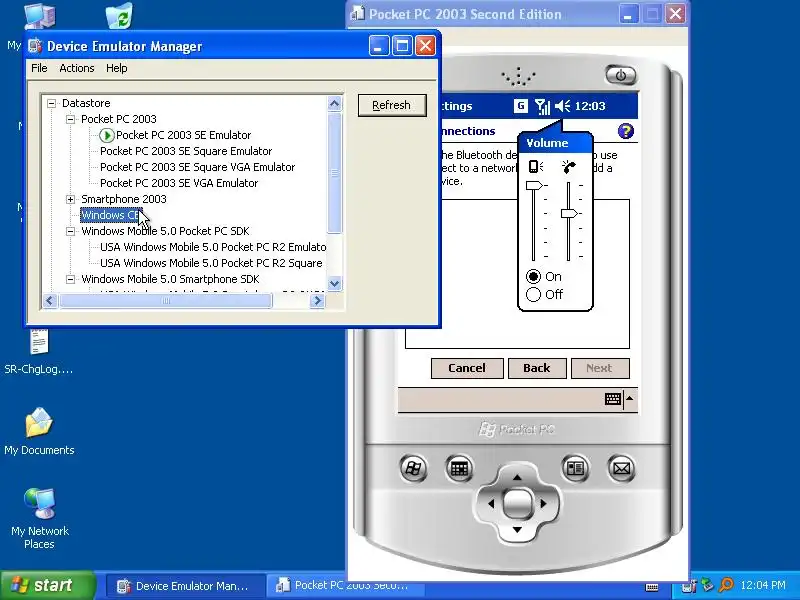Expand the Smartphone 2003 node
Viewport: 800px width, 600px height.
click(x=70, y=199)
